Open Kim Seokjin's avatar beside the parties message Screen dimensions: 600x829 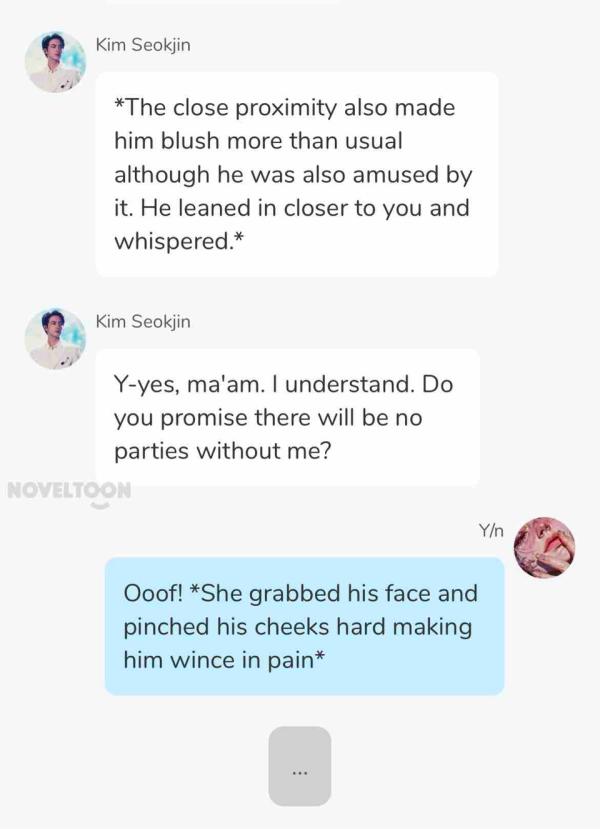55,339
